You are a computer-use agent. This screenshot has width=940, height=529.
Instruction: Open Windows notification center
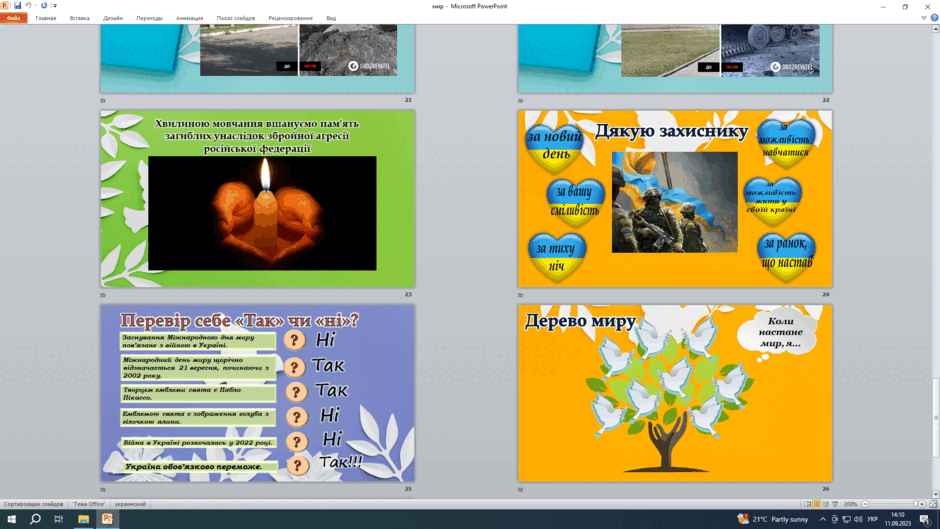[x=925, y=519]
